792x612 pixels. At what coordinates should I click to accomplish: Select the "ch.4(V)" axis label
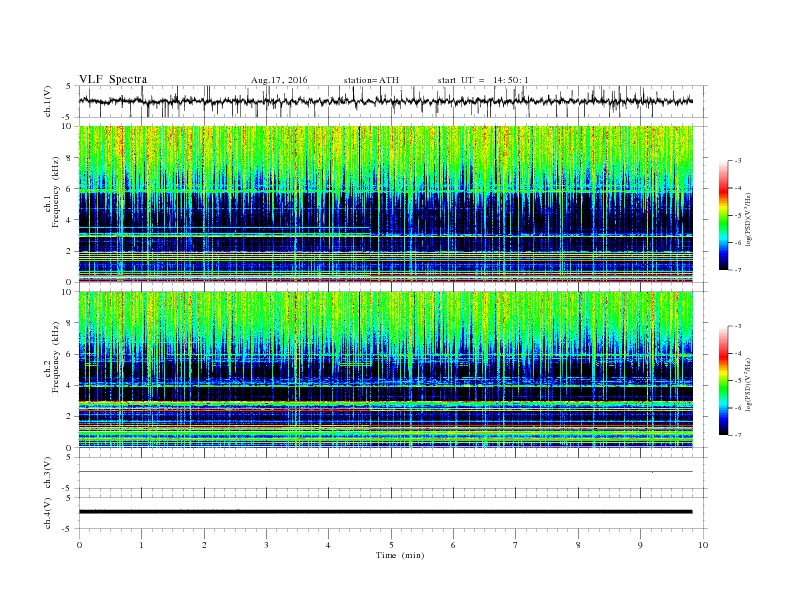(x=48, y=513)
